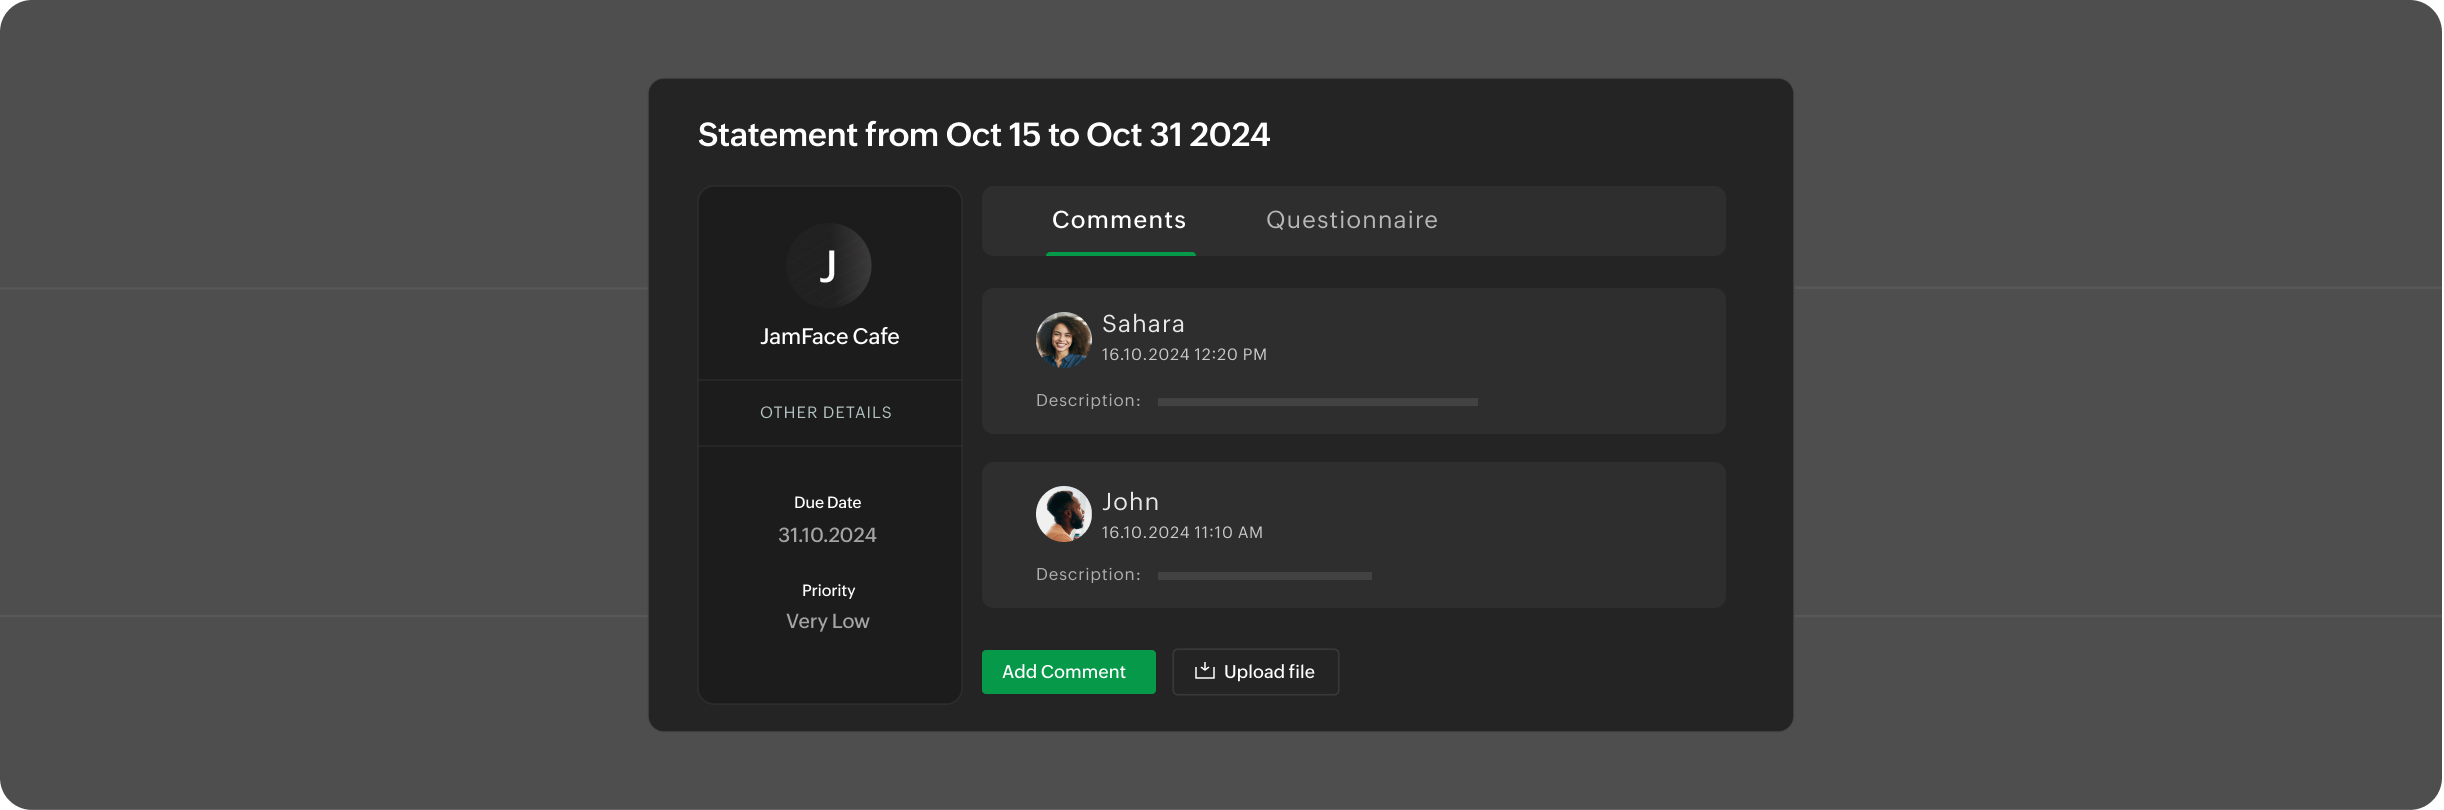
Task: Switch to the Comments tab
Action: pos(1119,220)
